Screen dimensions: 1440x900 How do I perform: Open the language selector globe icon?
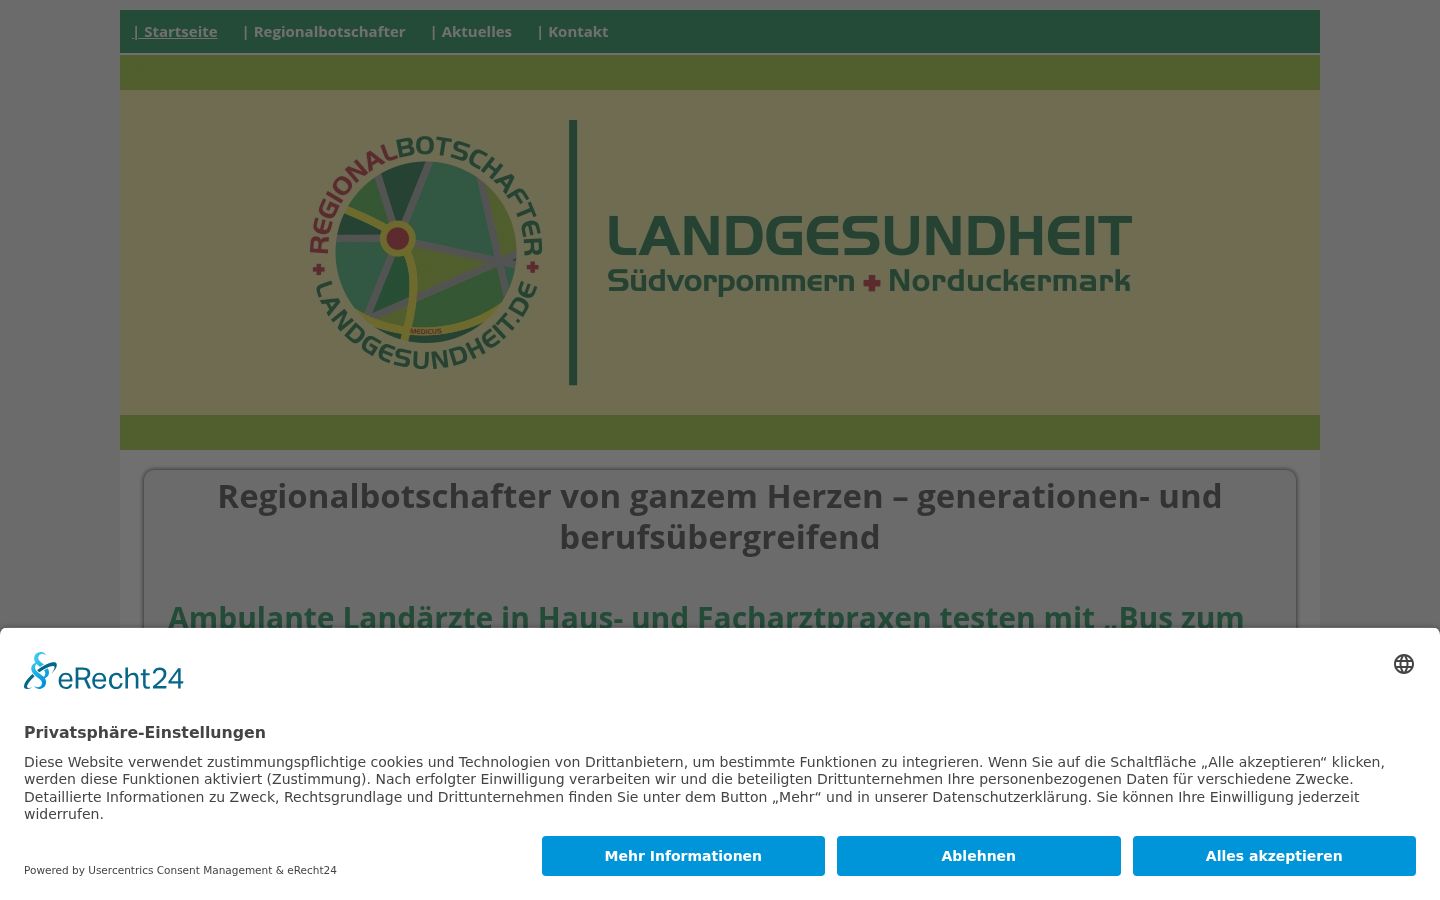pyautogui.click(x=1404, y=664)
